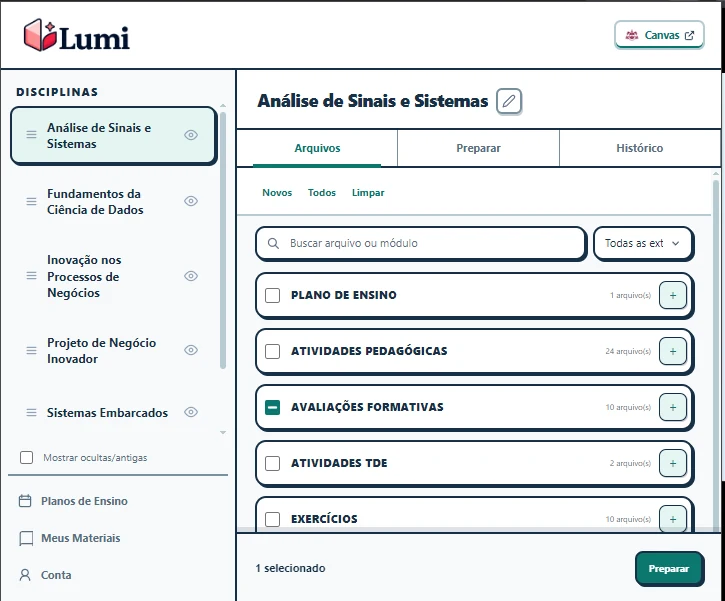Switch to the Arquivos tab
The image size is (725, 601).
pos(317,148)
